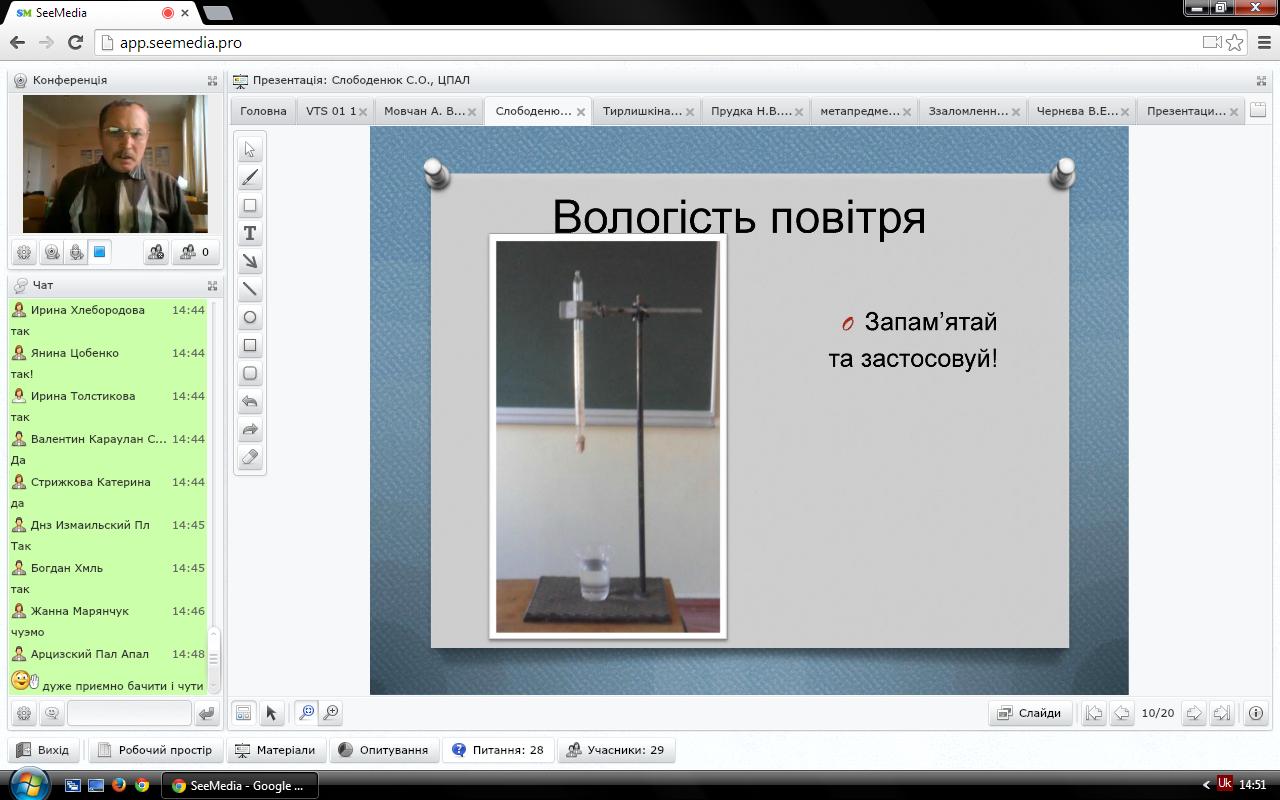Click the chat message input field
Image resolution: width=1280 pixels, height=800 pixels.
[128, 713]
